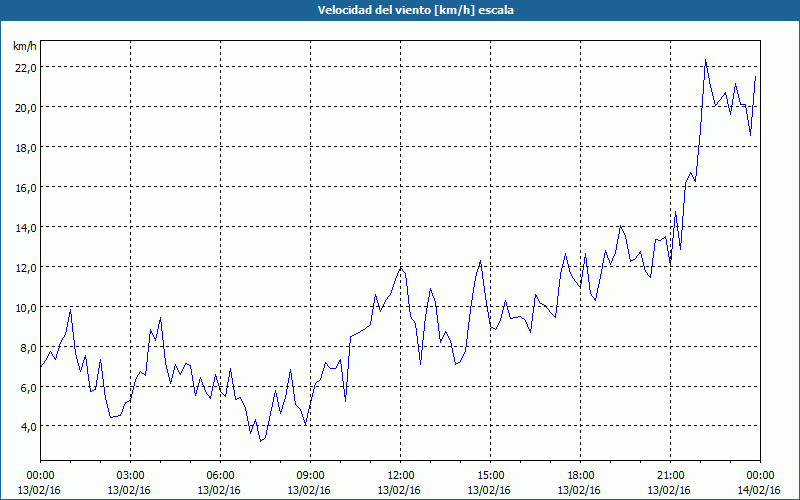Click the '13/02/16' date under 18:00
Image resolution: width=800 pixels, height=500 pixels.
pos(579,490)
